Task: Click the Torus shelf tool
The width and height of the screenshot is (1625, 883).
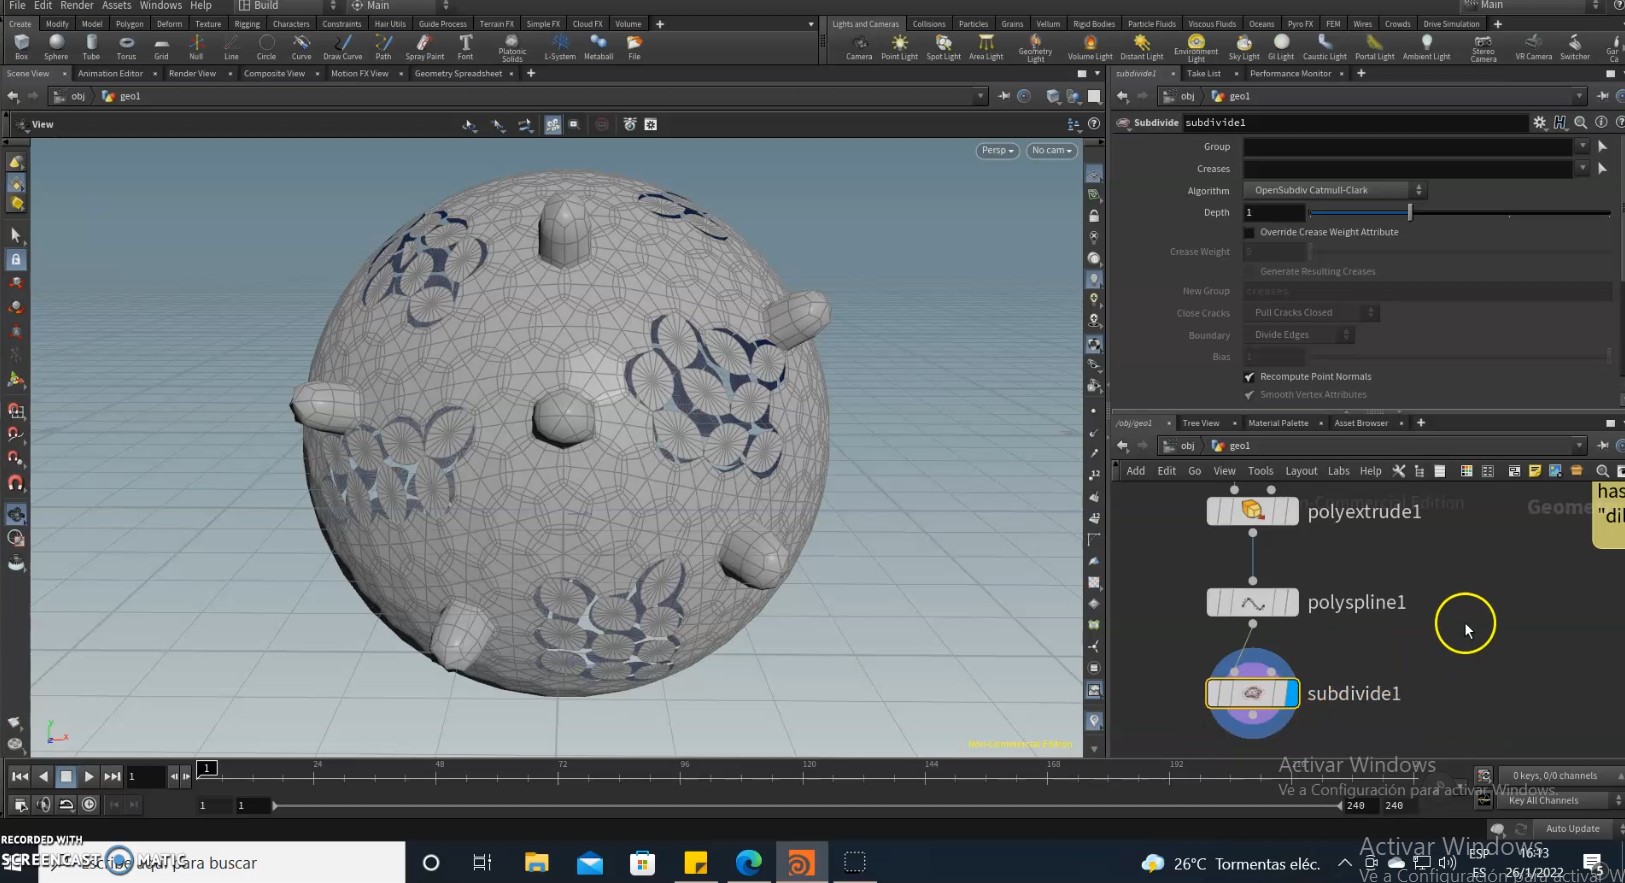Action: click(126, 46)
